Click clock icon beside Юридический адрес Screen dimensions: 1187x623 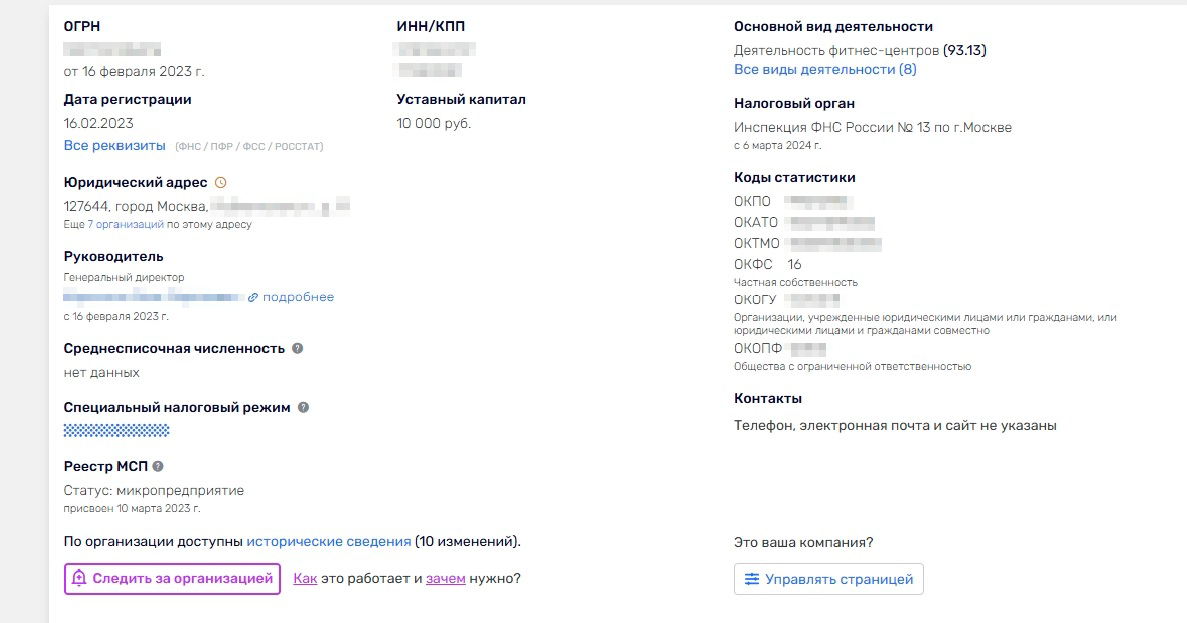(x=220, y=182)
